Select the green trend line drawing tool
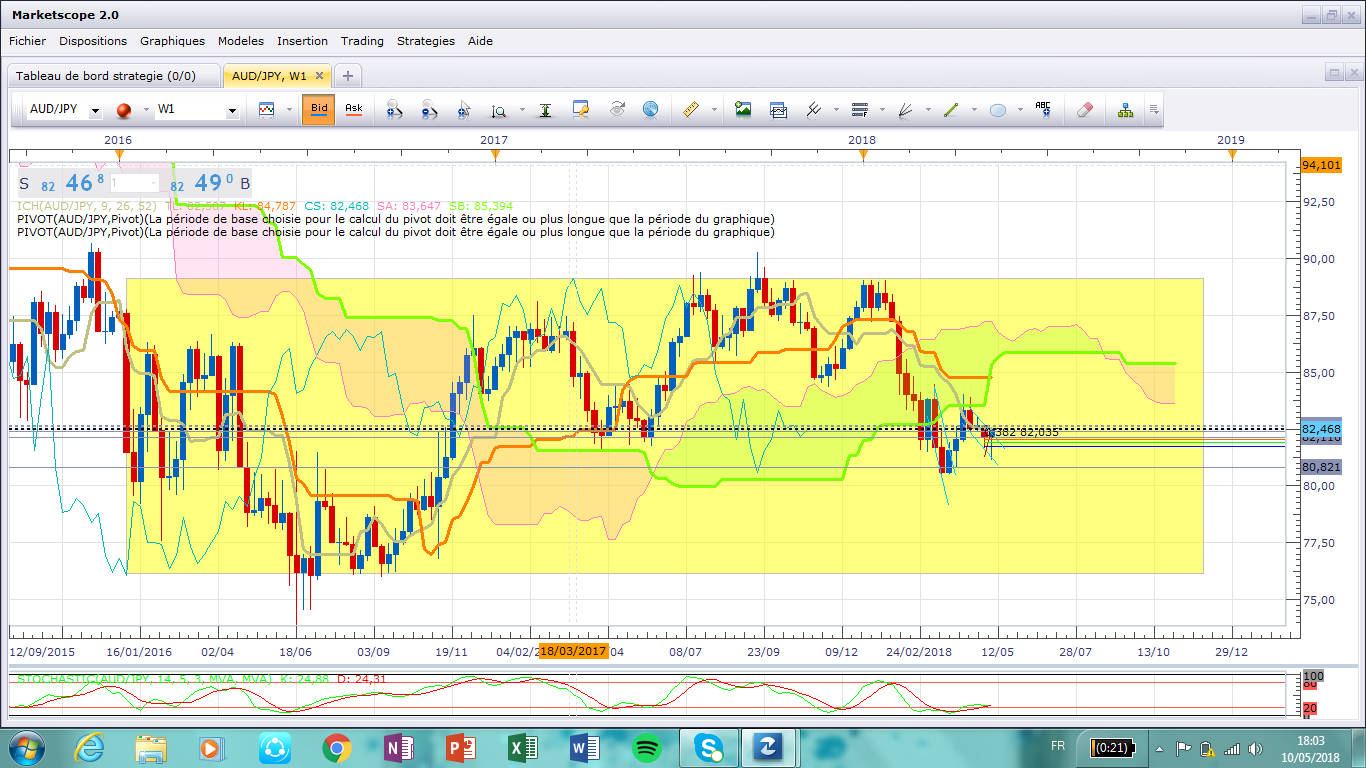The image size is (1366, 768). pyautogui.click(x=951, y=110)
